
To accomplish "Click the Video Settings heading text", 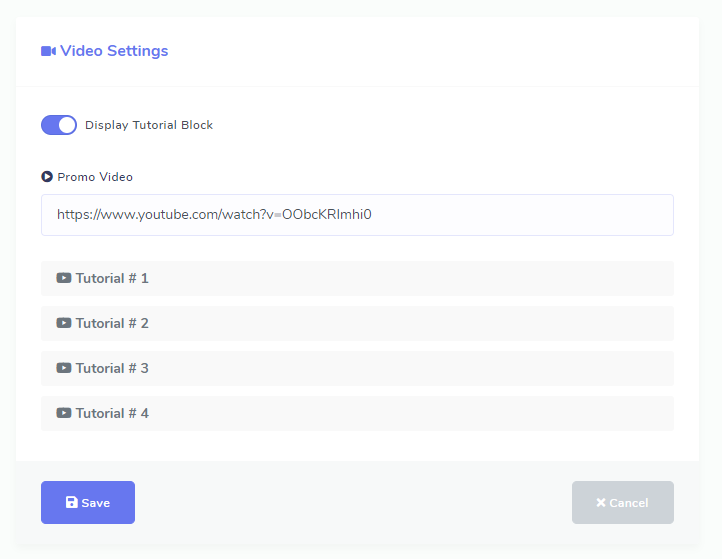I will pos(114,51).
